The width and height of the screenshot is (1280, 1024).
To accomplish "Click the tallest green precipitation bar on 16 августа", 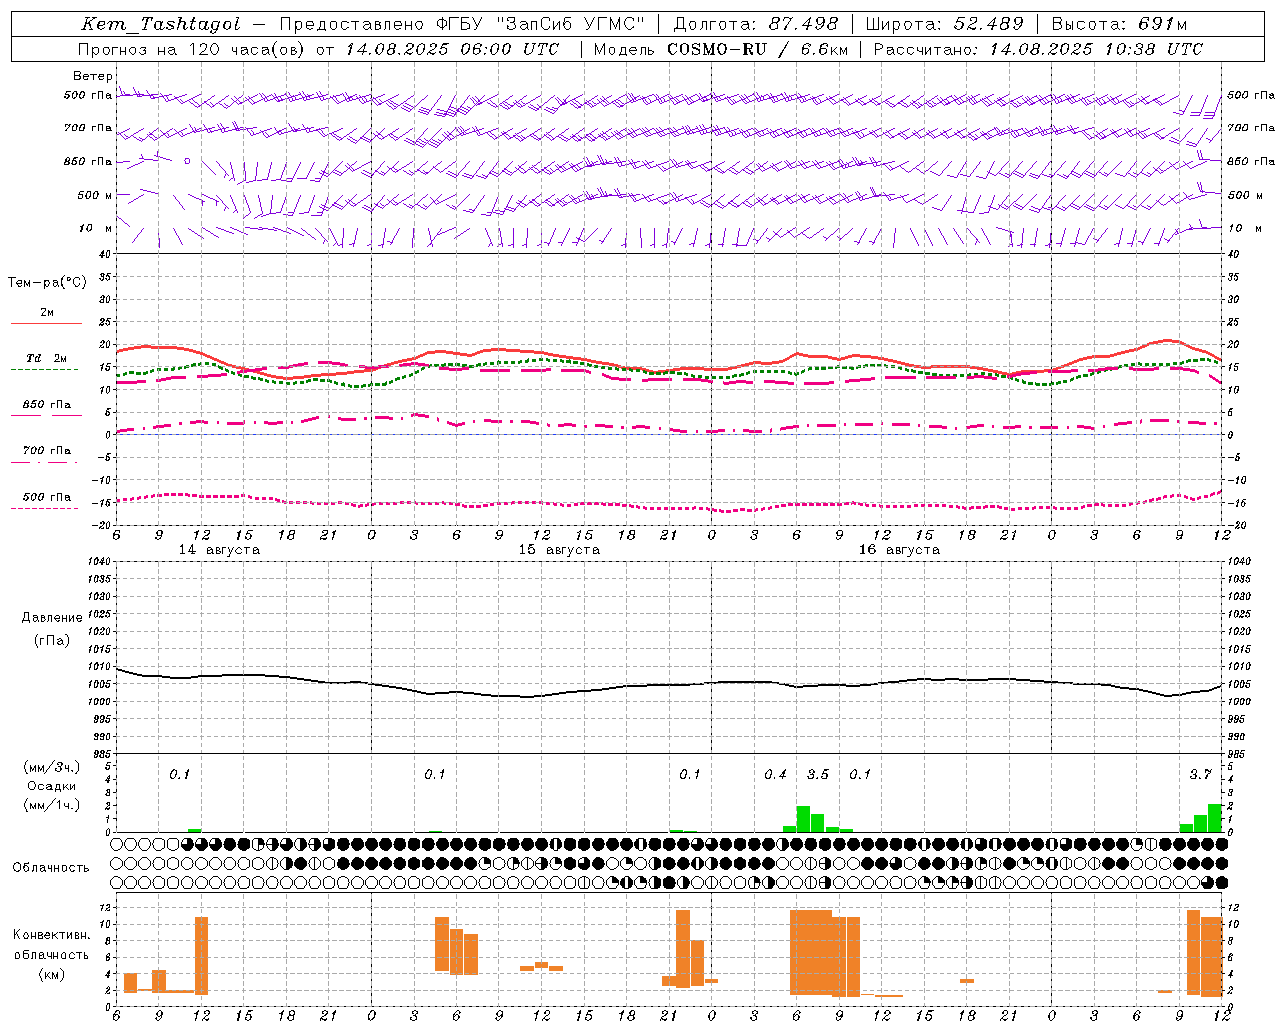I will tap(803, 819).
